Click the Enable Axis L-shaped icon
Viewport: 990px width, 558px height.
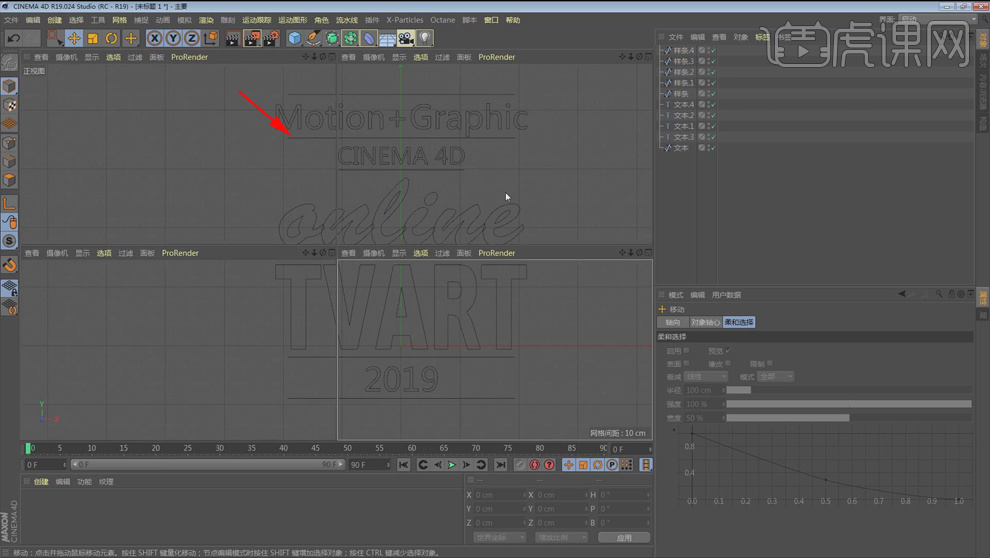point(9,203)
